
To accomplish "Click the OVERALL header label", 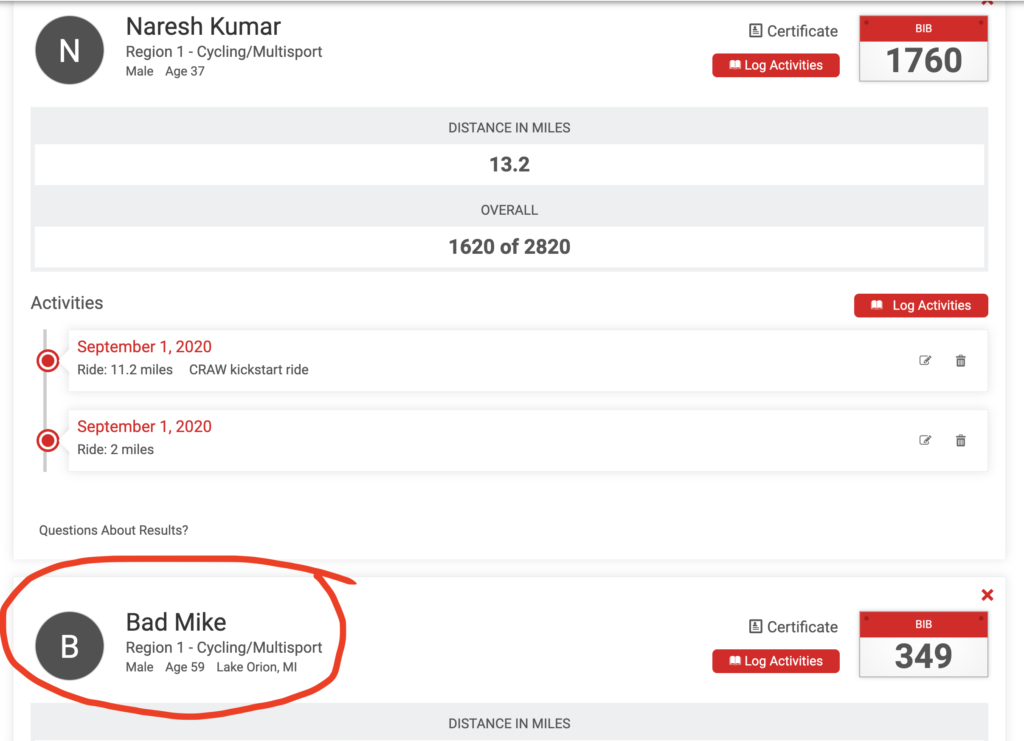I will [509, 210].
